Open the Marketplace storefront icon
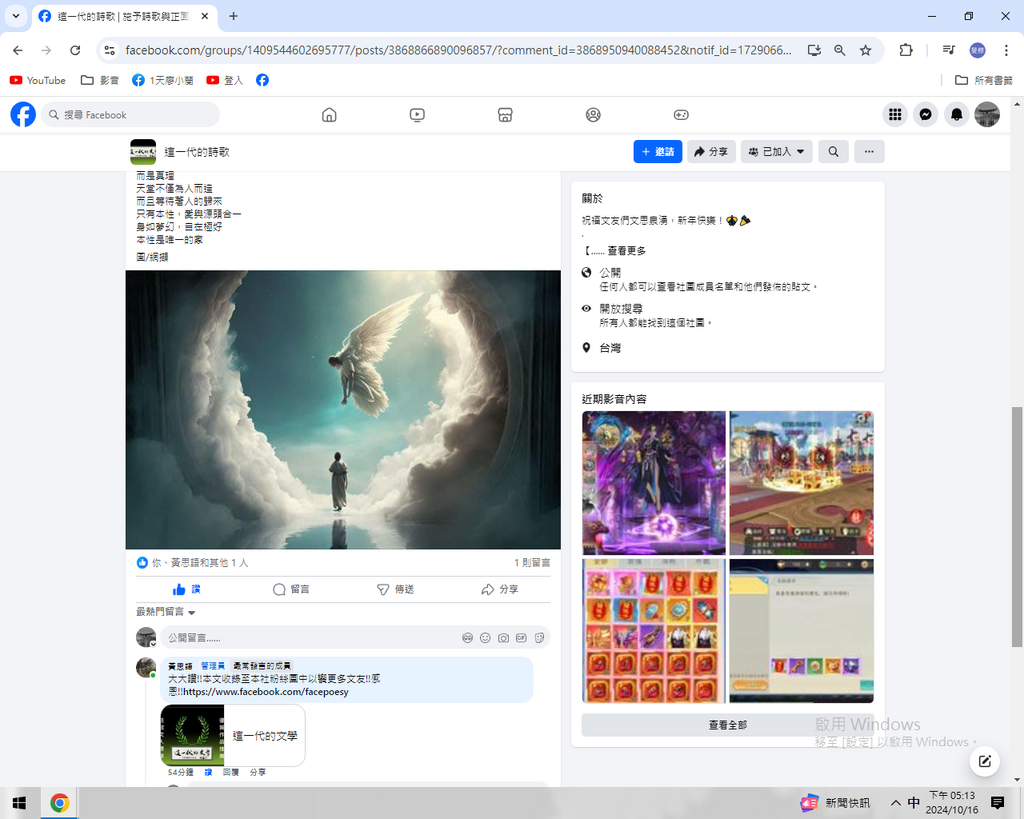1024x819 pixels. tap(505, 115)
